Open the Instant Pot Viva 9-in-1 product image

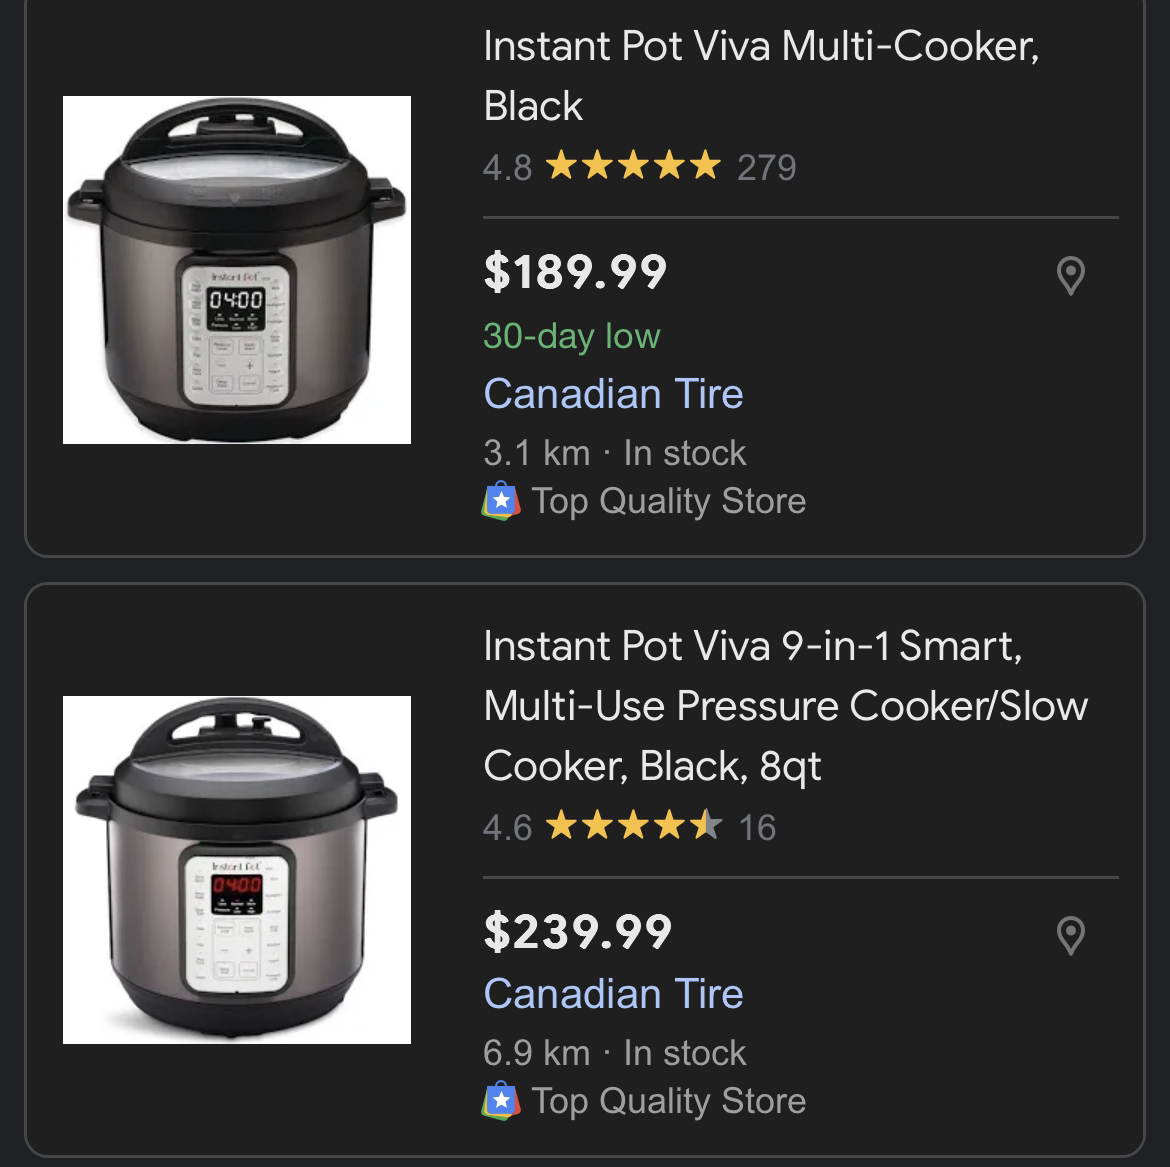[237, 870]
